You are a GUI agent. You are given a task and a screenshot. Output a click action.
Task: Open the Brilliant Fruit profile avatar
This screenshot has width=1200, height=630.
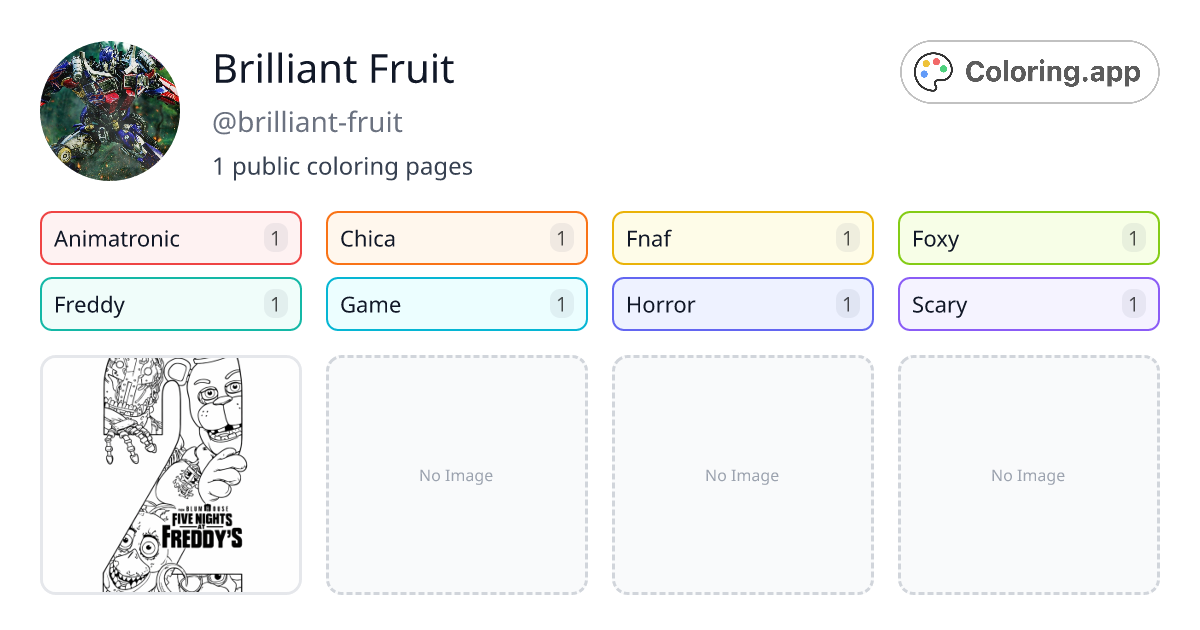click(x=110, y=110)
